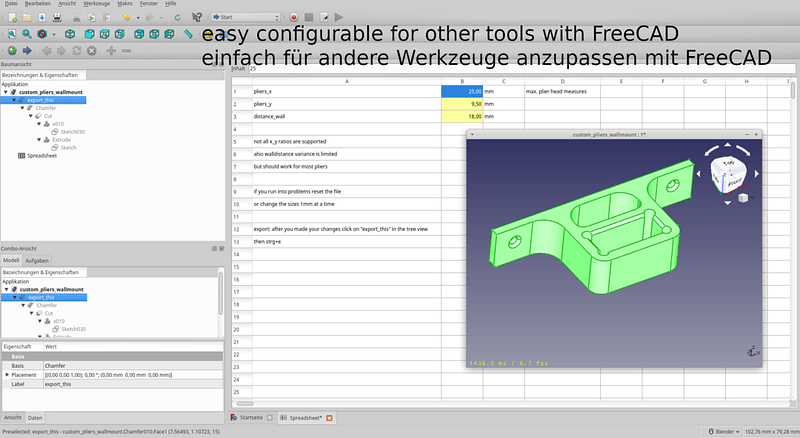
Task: Click the Undo arrow icon
Action: (126, 18)
